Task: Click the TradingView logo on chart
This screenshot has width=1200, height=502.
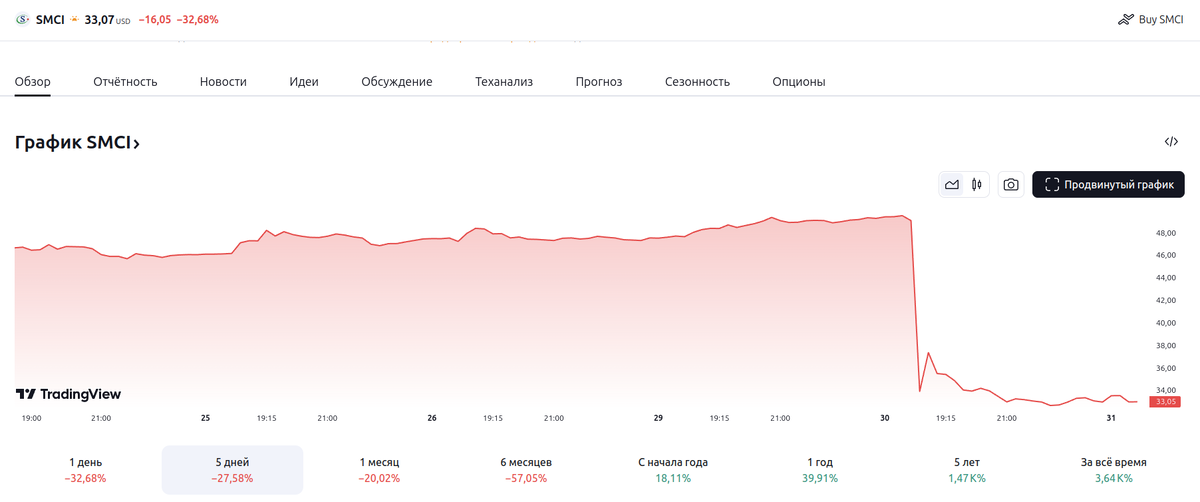Action: coord(68,394)
